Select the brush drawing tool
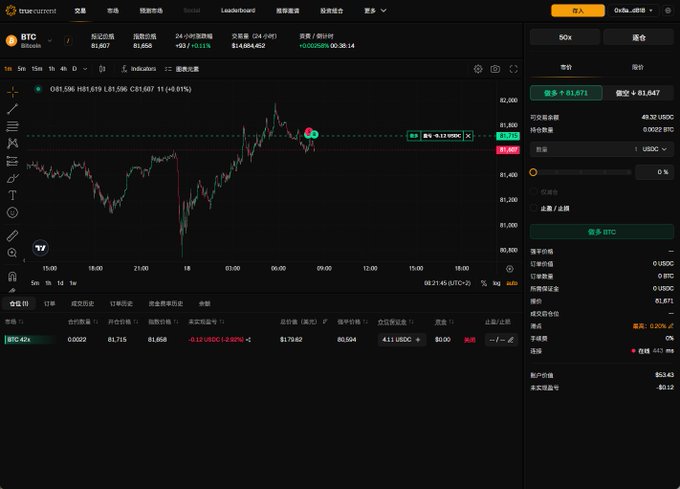The width and height of the screenshot is (680, 489). click(13, 178)
